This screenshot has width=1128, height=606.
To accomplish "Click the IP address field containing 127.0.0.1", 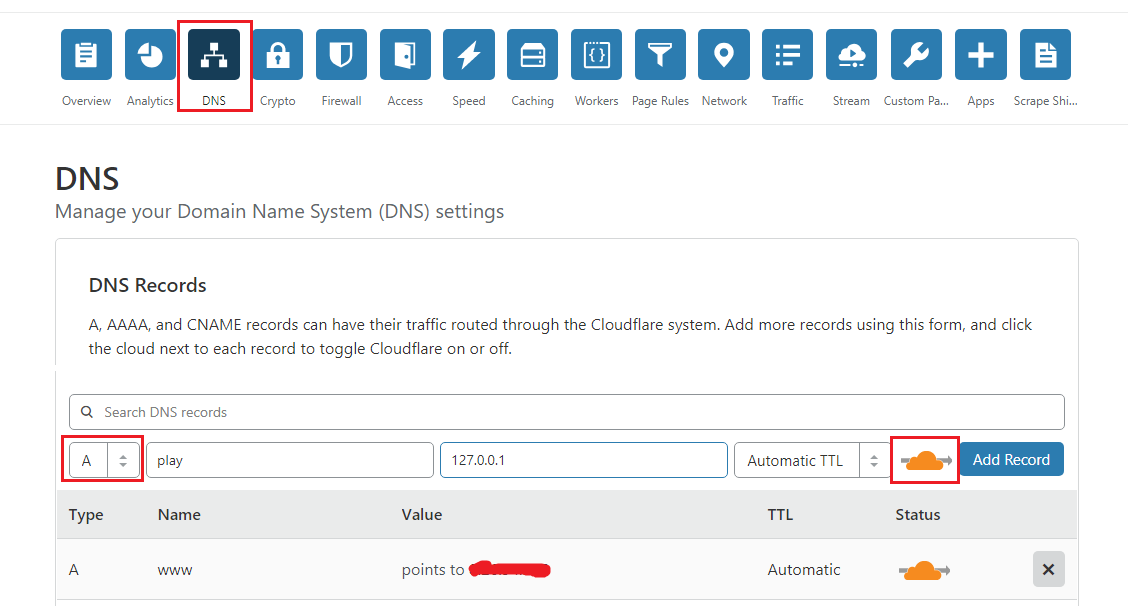I will (583, 460).
